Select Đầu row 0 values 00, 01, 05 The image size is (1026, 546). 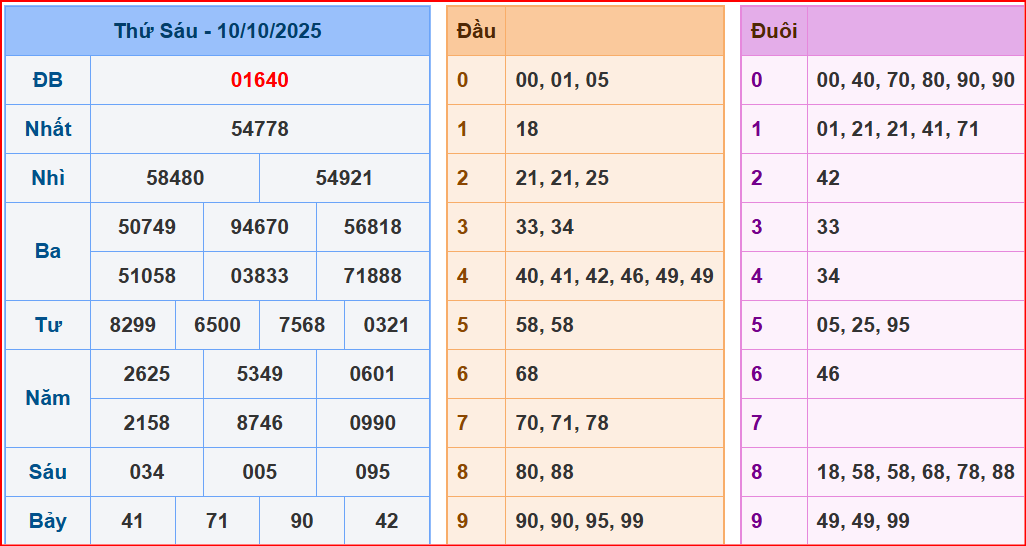562,80
